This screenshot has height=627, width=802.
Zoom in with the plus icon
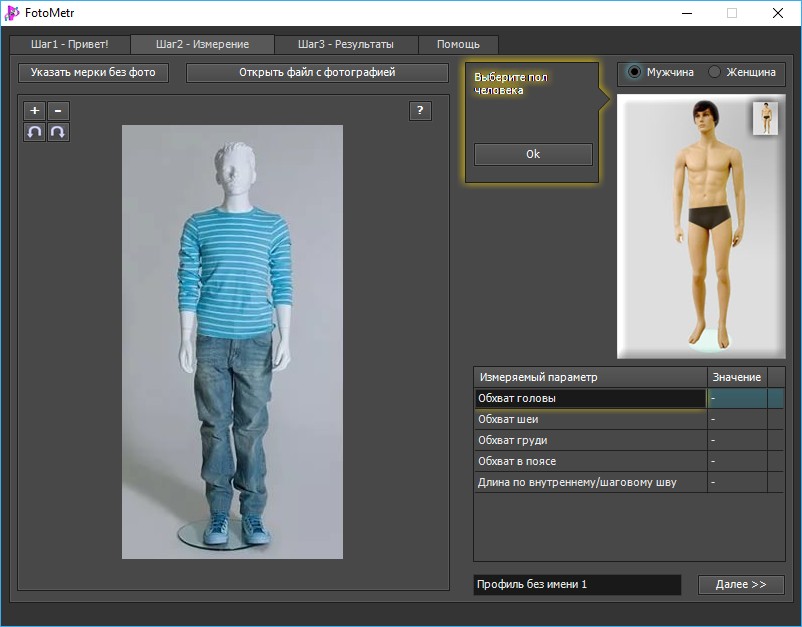click(x=34, y=110)
